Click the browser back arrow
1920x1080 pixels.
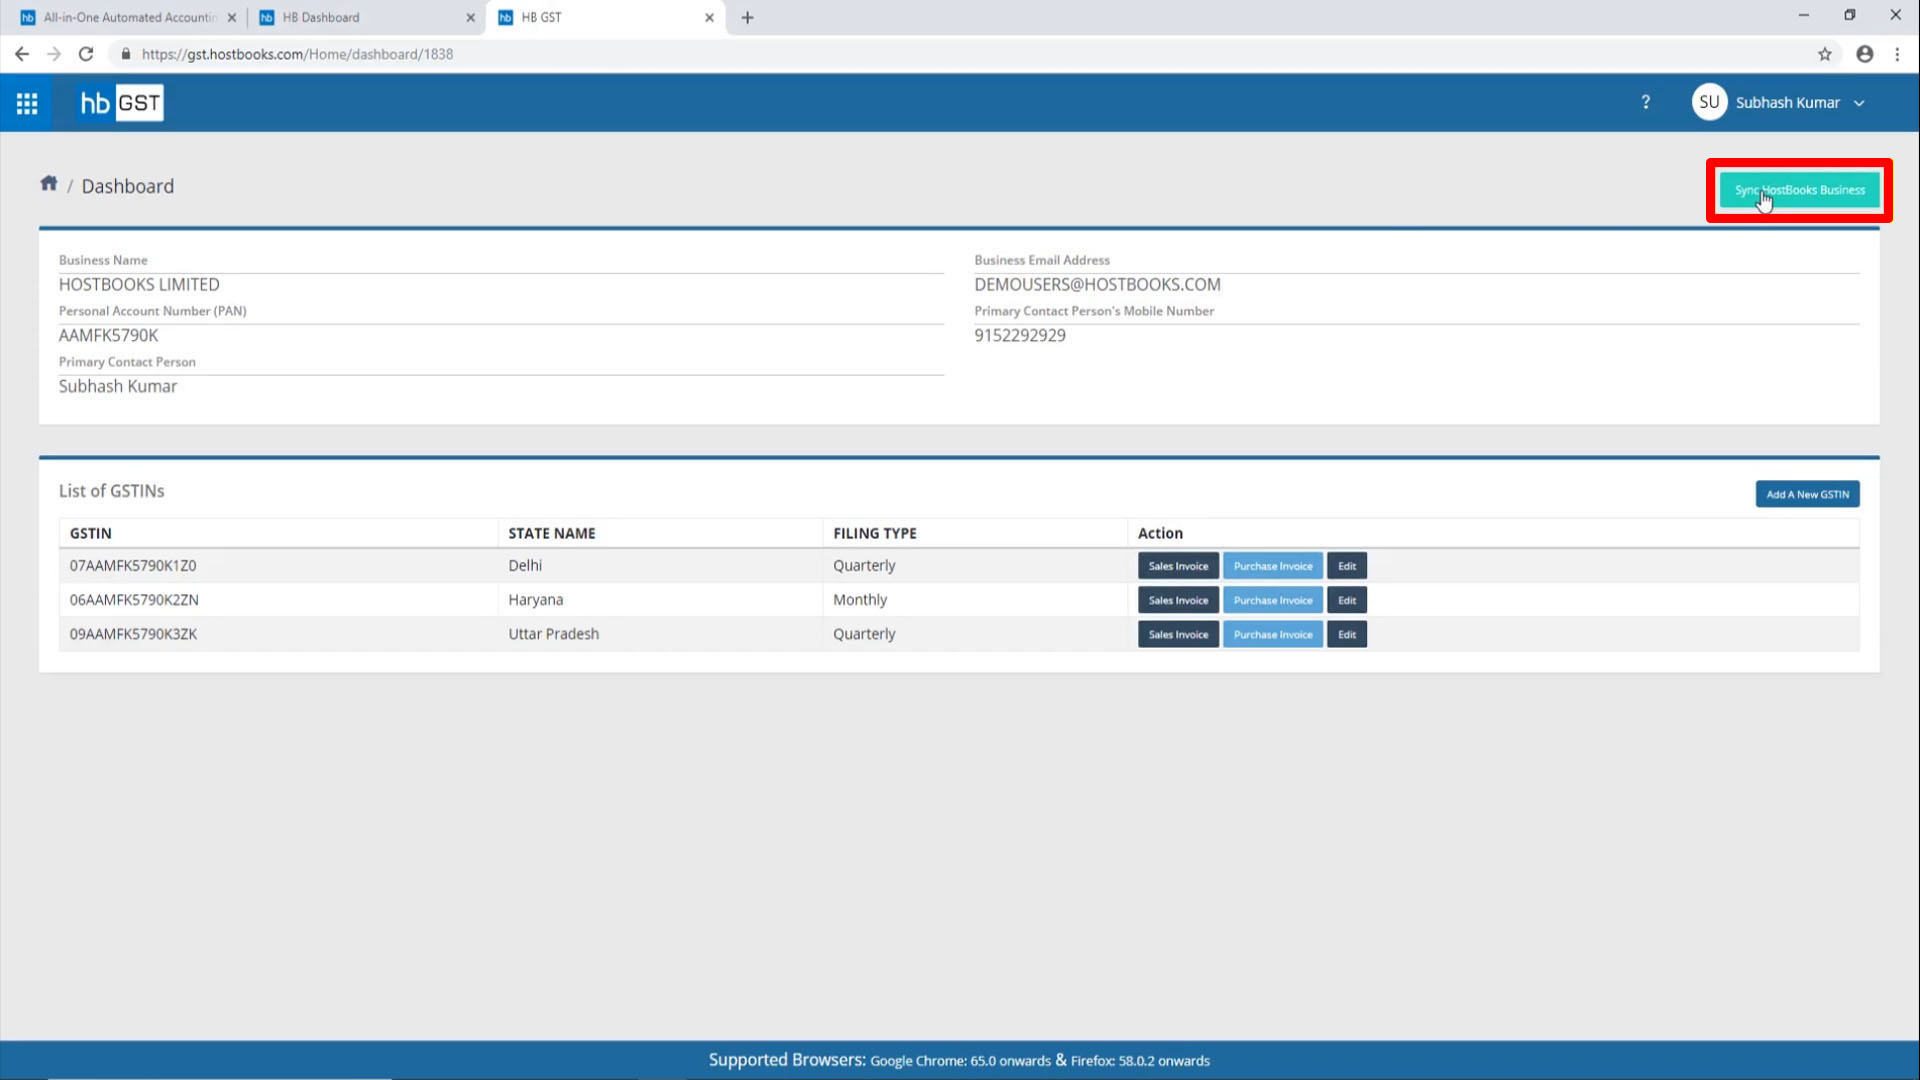click(x=22, y=54)
